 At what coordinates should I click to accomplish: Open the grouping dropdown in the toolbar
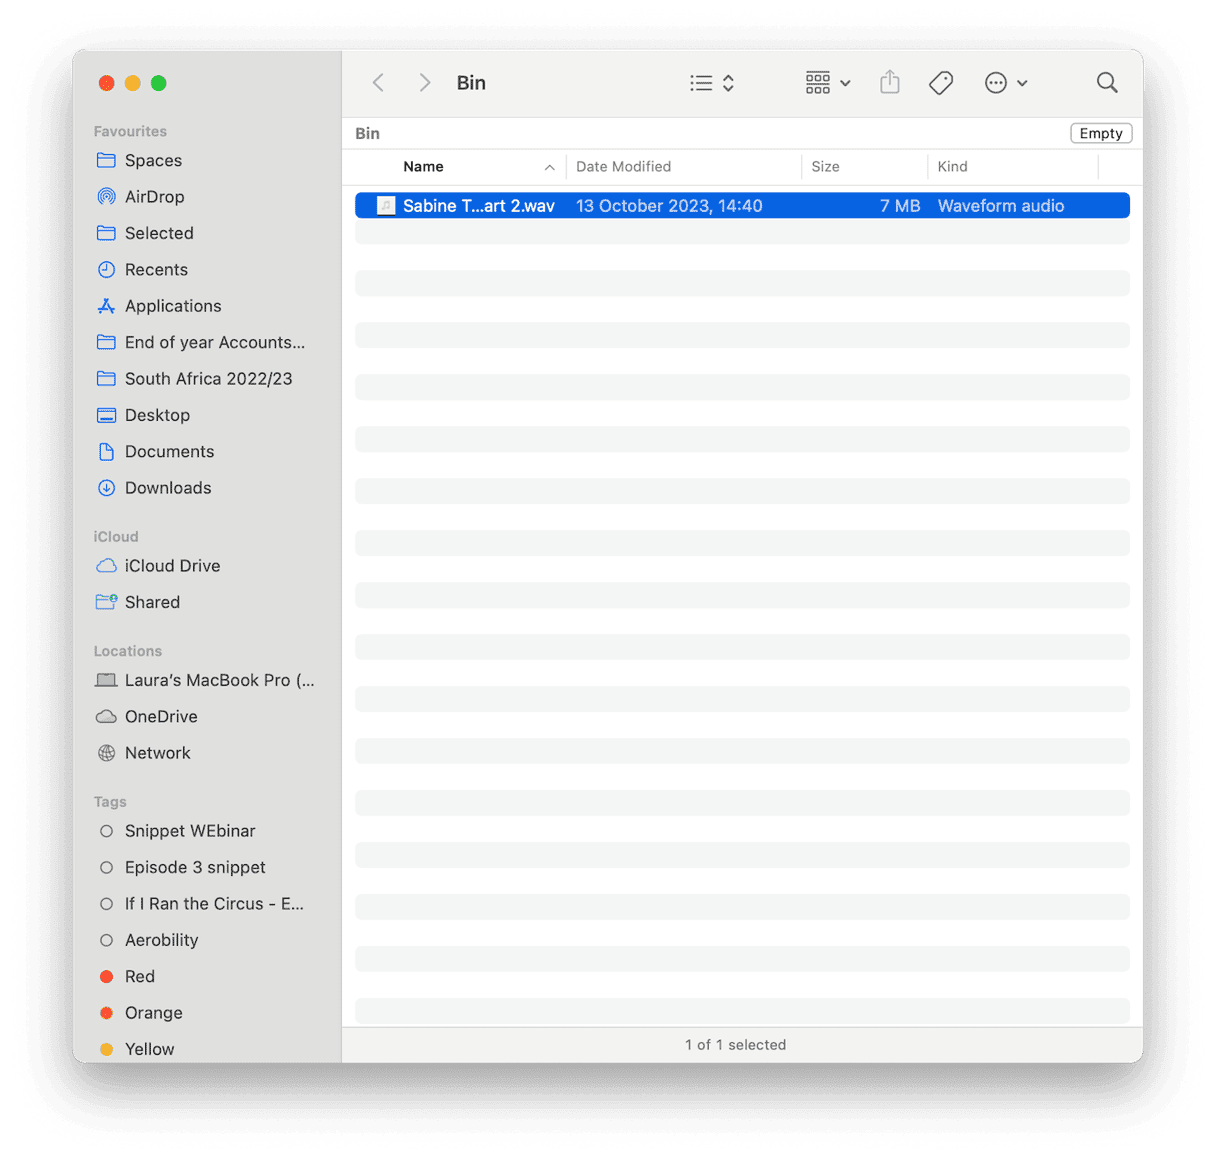[x=827, y=83]
